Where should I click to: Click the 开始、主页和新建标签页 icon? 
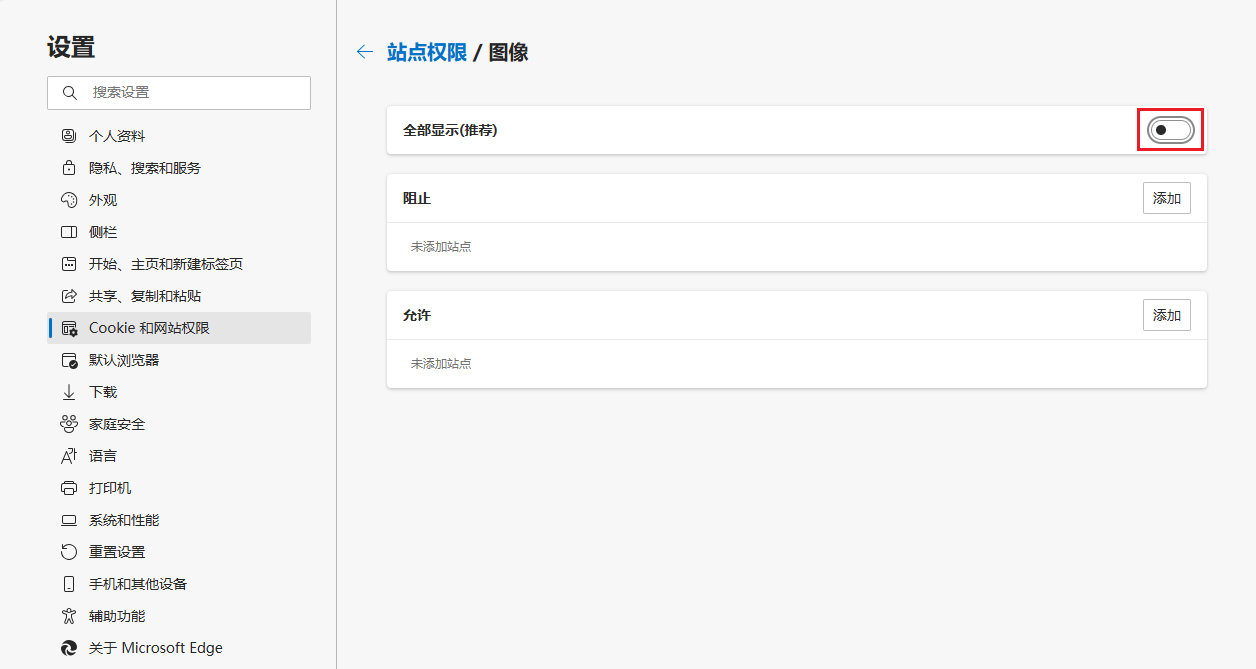pyautogui.click(x=68, y=263)
